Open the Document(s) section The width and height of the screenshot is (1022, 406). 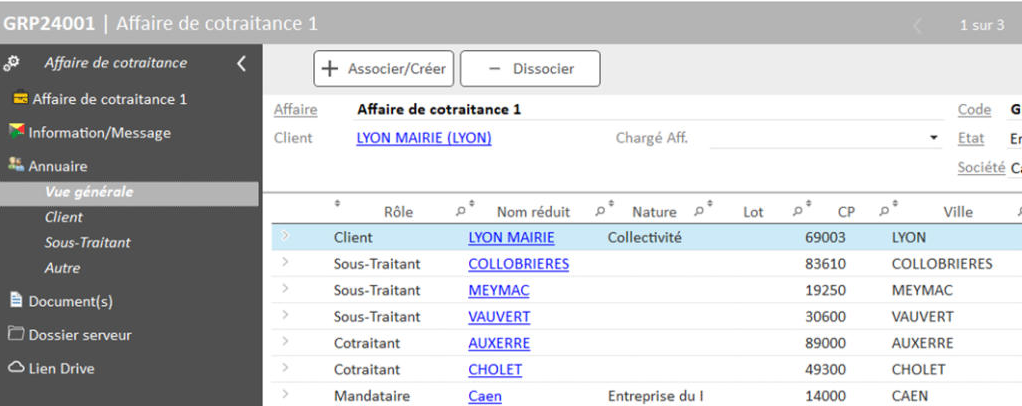(70, 302)
